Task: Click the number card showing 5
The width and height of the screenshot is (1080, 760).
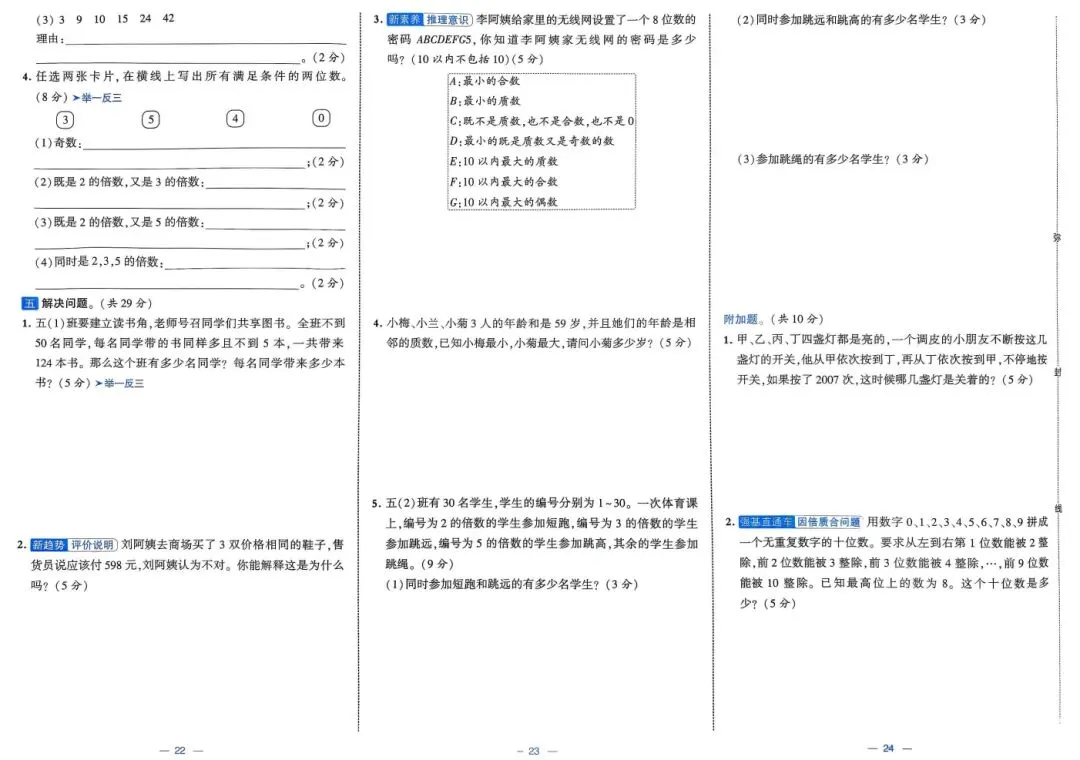Action: tap(150, 120)
